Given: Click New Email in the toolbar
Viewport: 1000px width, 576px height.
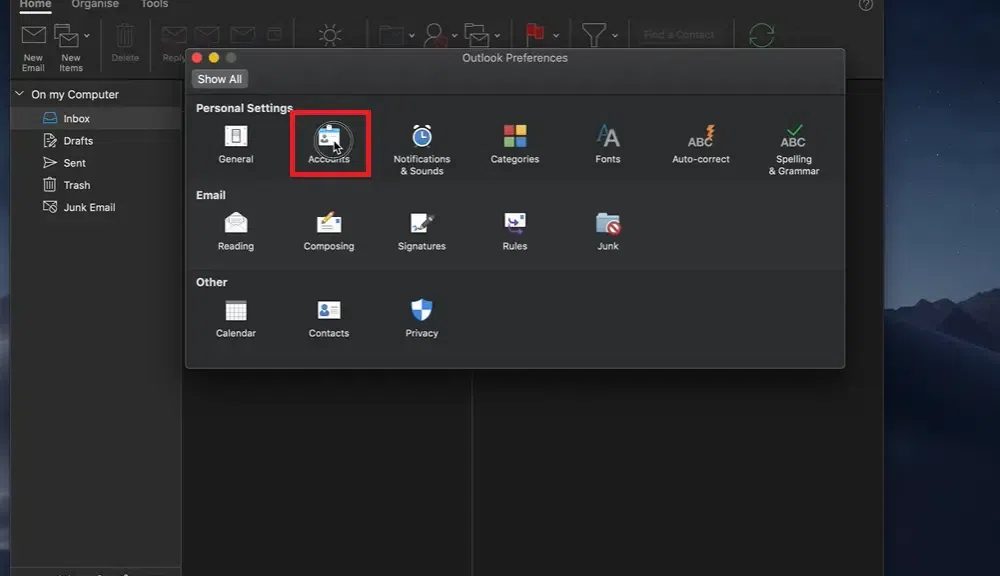Looking at the screenshot, I should 33,48.
